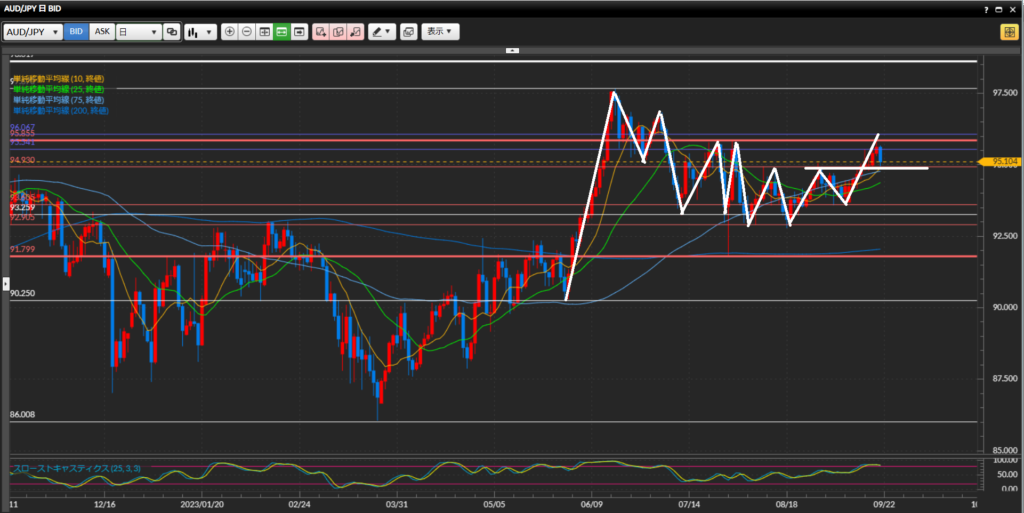This screenshot has width=1024, height=513.
Task: Toggle the green horizontal fit button
Action: point(282,32)
